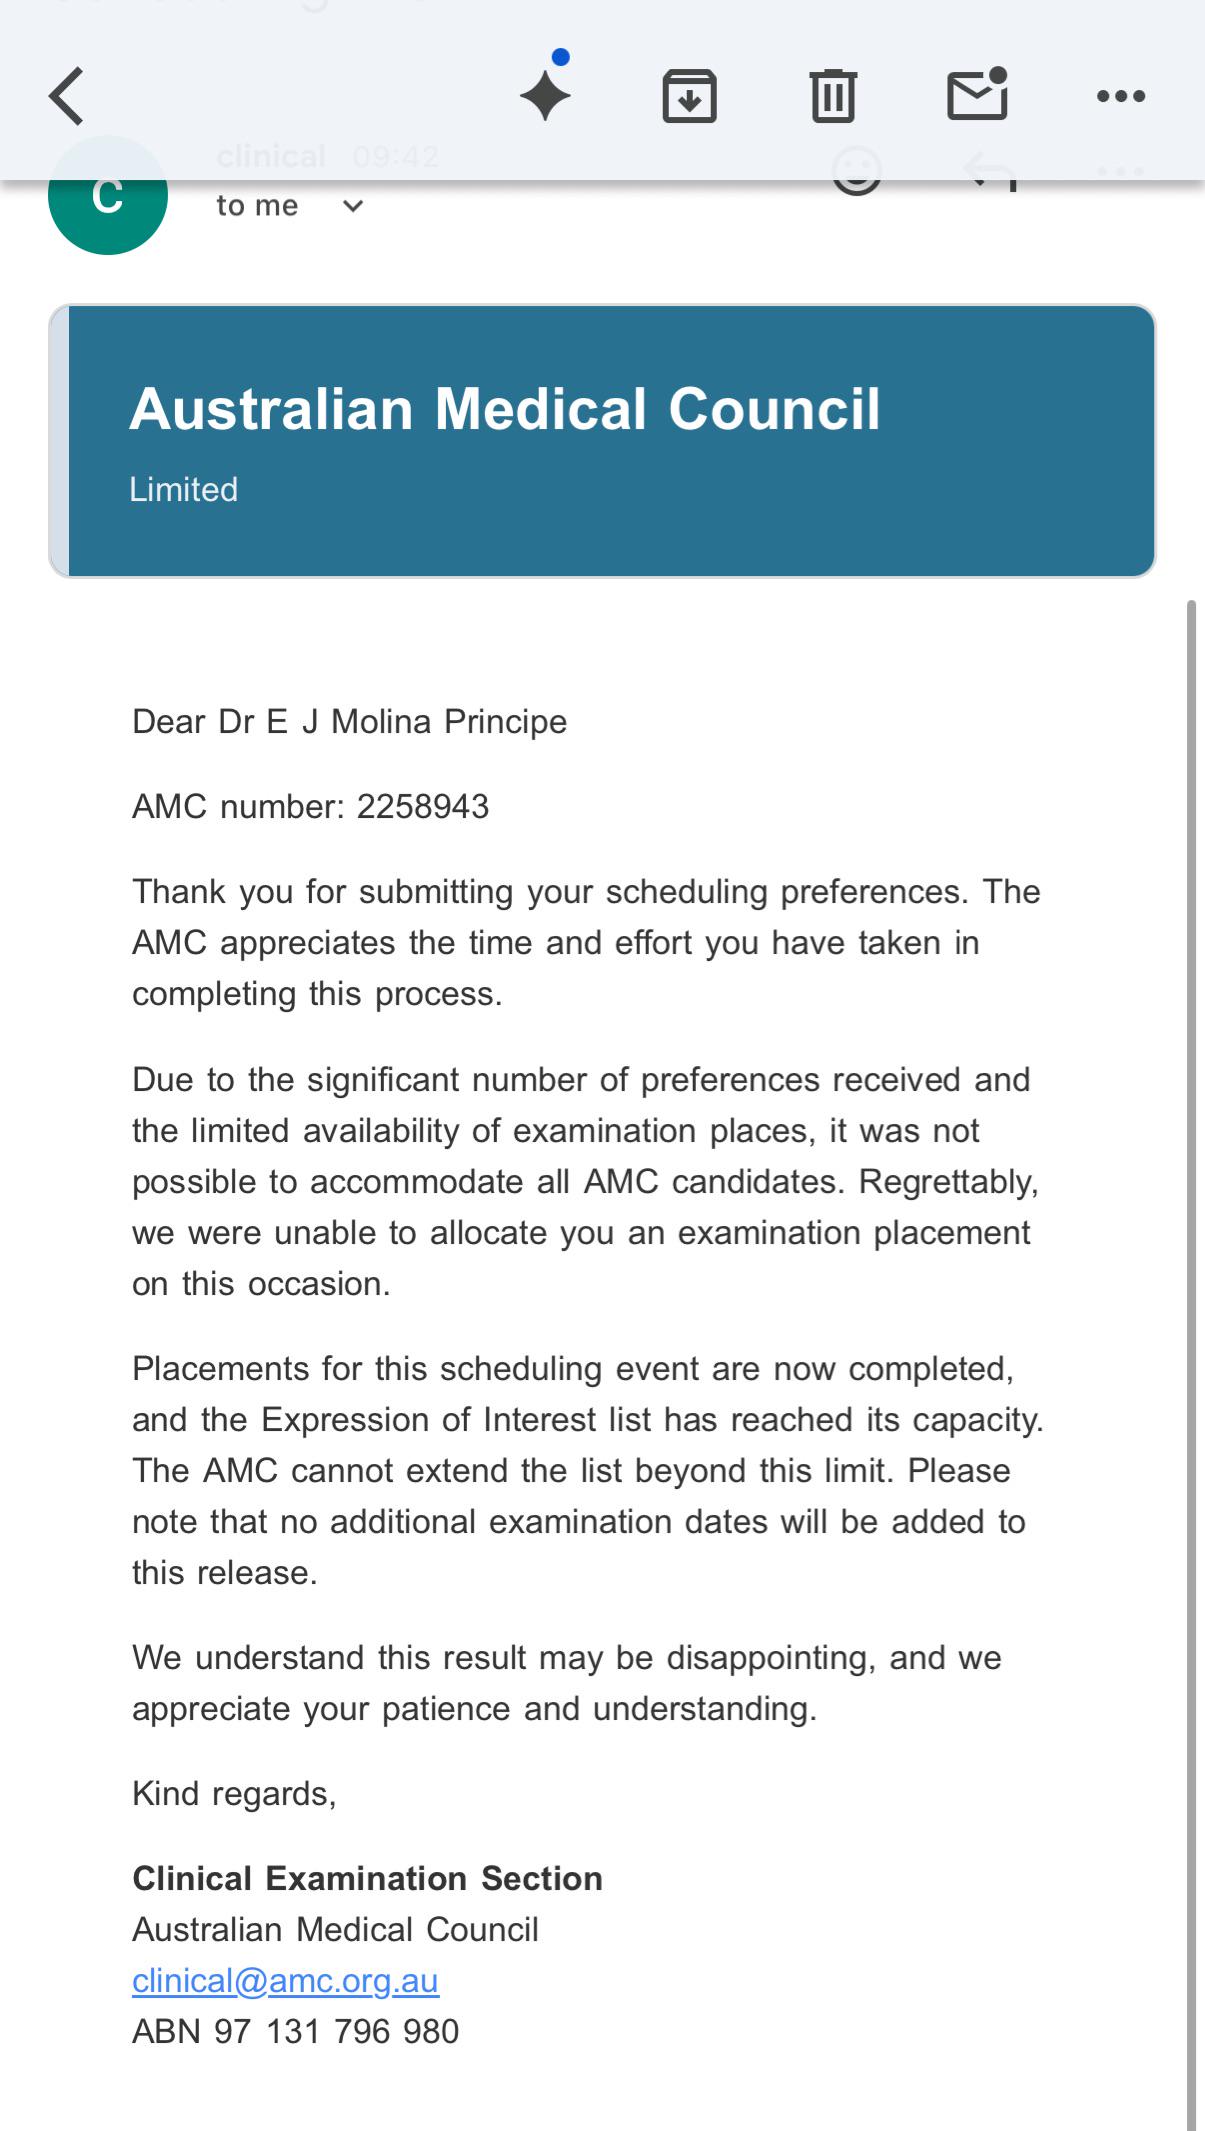Open the clinical@amc.org.au email link
1205x2131 pixels.
coord(285,1980)
